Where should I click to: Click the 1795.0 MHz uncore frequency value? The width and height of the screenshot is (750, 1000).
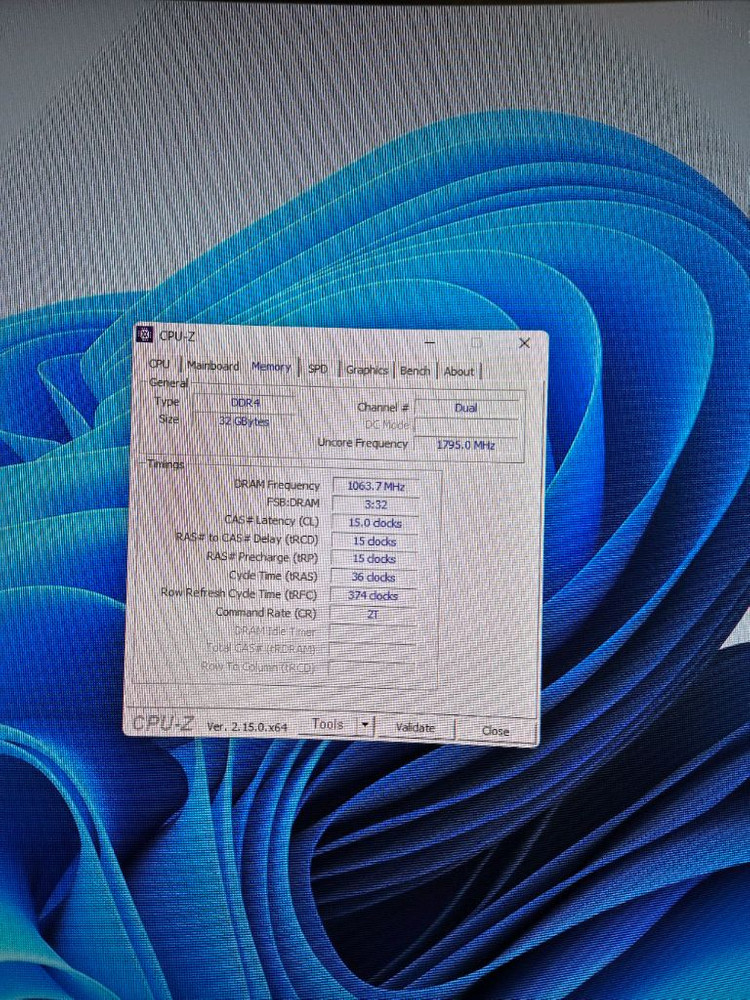(466, 445)
